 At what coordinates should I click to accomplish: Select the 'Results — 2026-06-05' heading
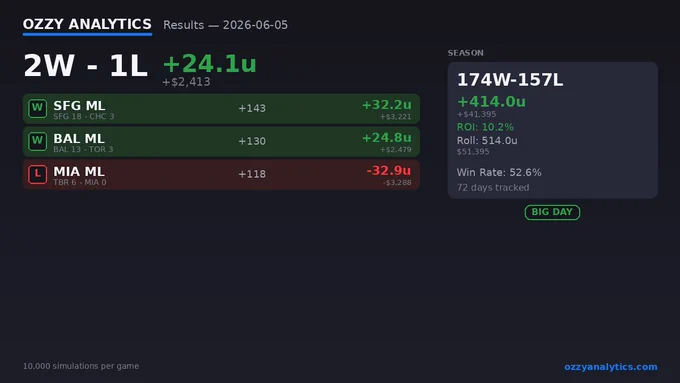225,25
